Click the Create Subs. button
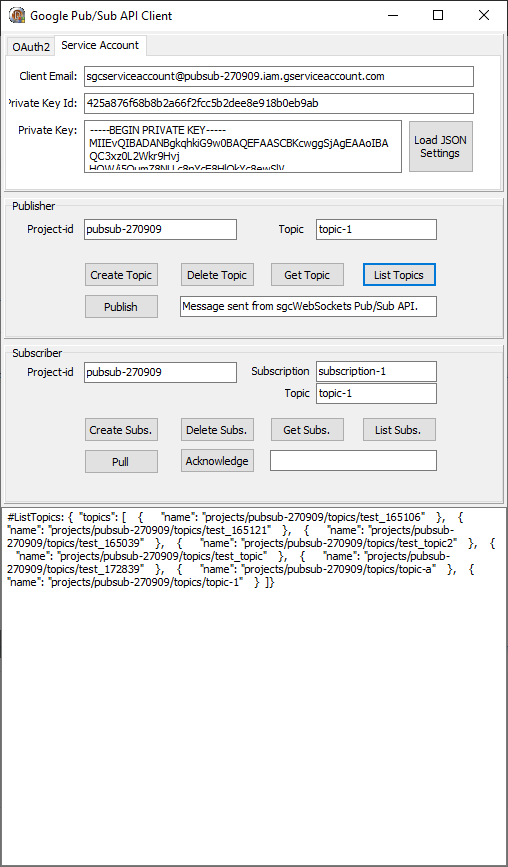 pos(121,430)
